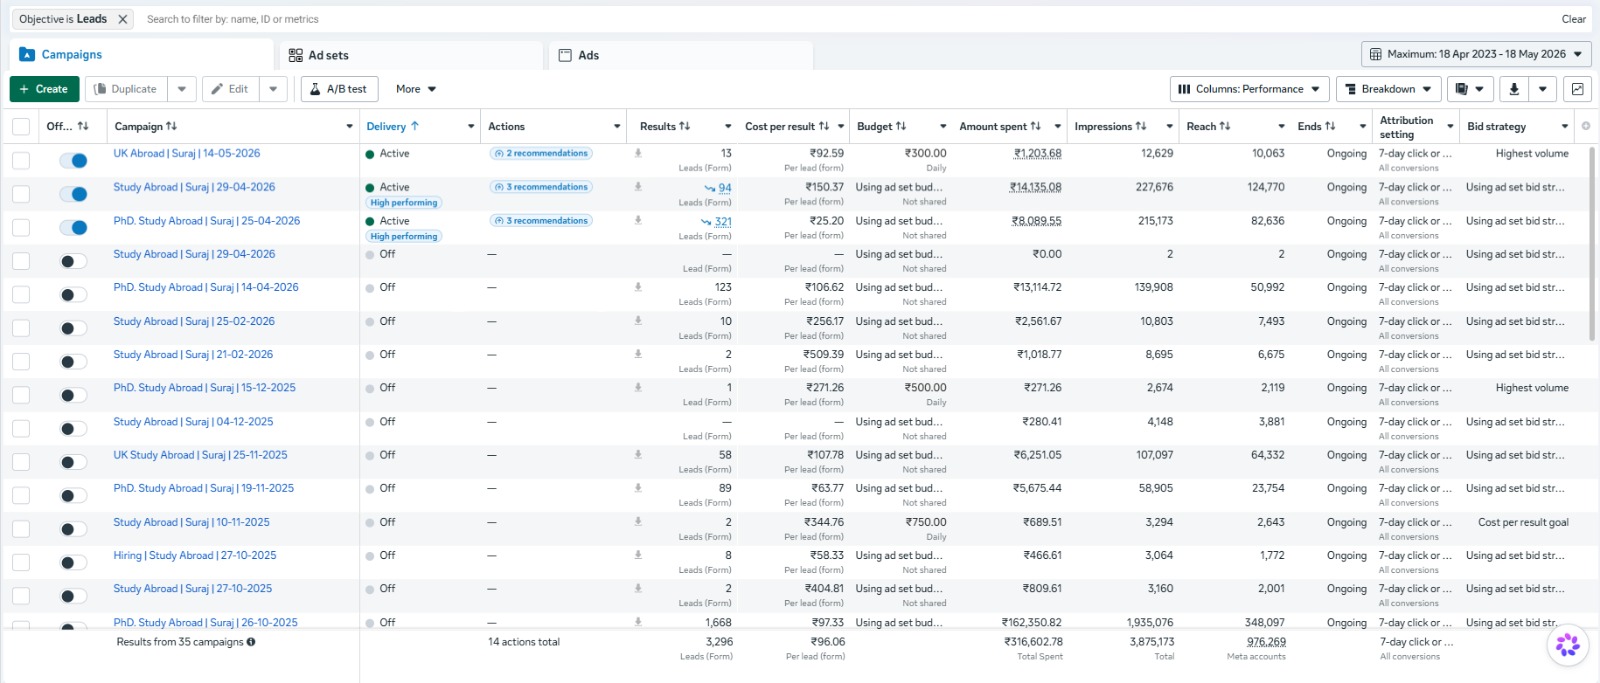Click the green Create button
Image resolution: width=1600 pixels, height=683 pixels.
44,89
